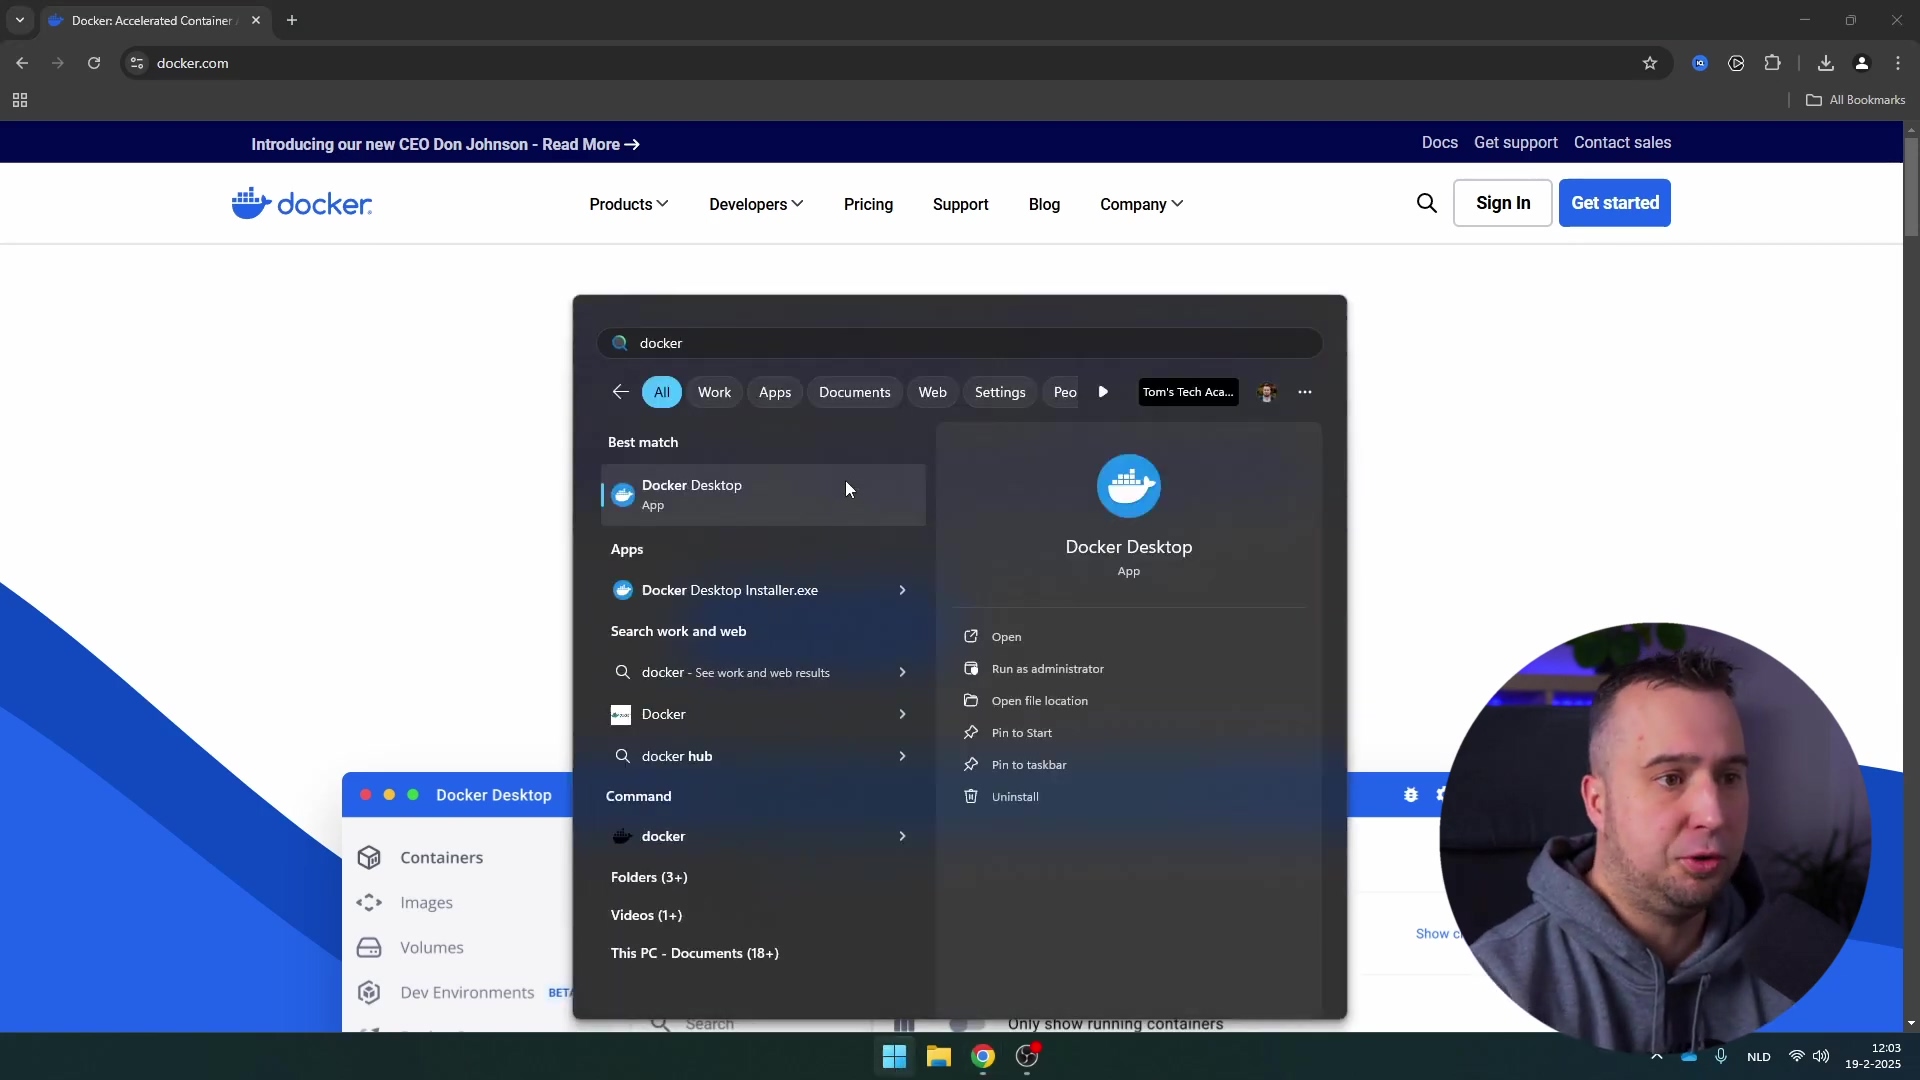This screenshot has height=1080, width=1920.
Task: Open All Bookmarks folder
Action: click(x=1855, y=100)
